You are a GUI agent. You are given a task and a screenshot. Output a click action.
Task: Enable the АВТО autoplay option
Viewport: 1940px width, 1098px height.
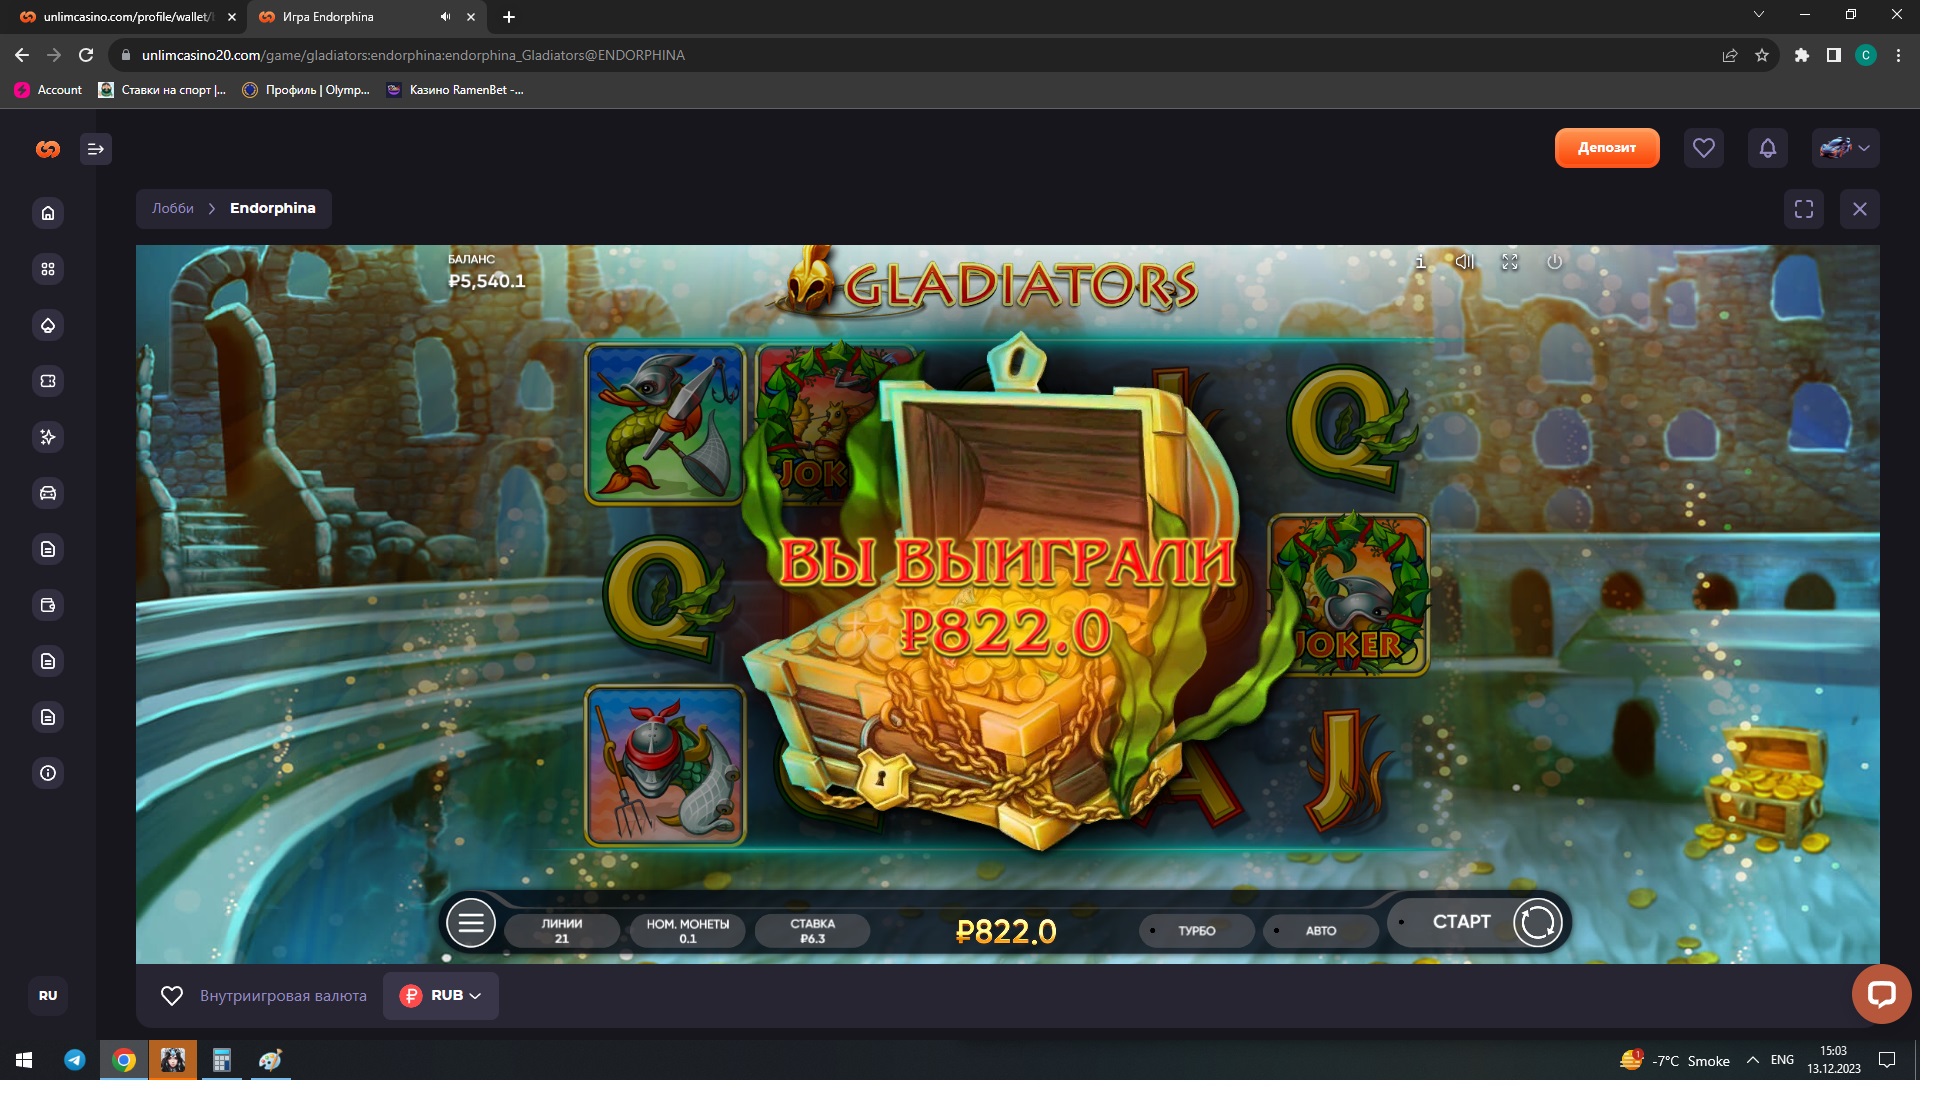point(1320,931)
